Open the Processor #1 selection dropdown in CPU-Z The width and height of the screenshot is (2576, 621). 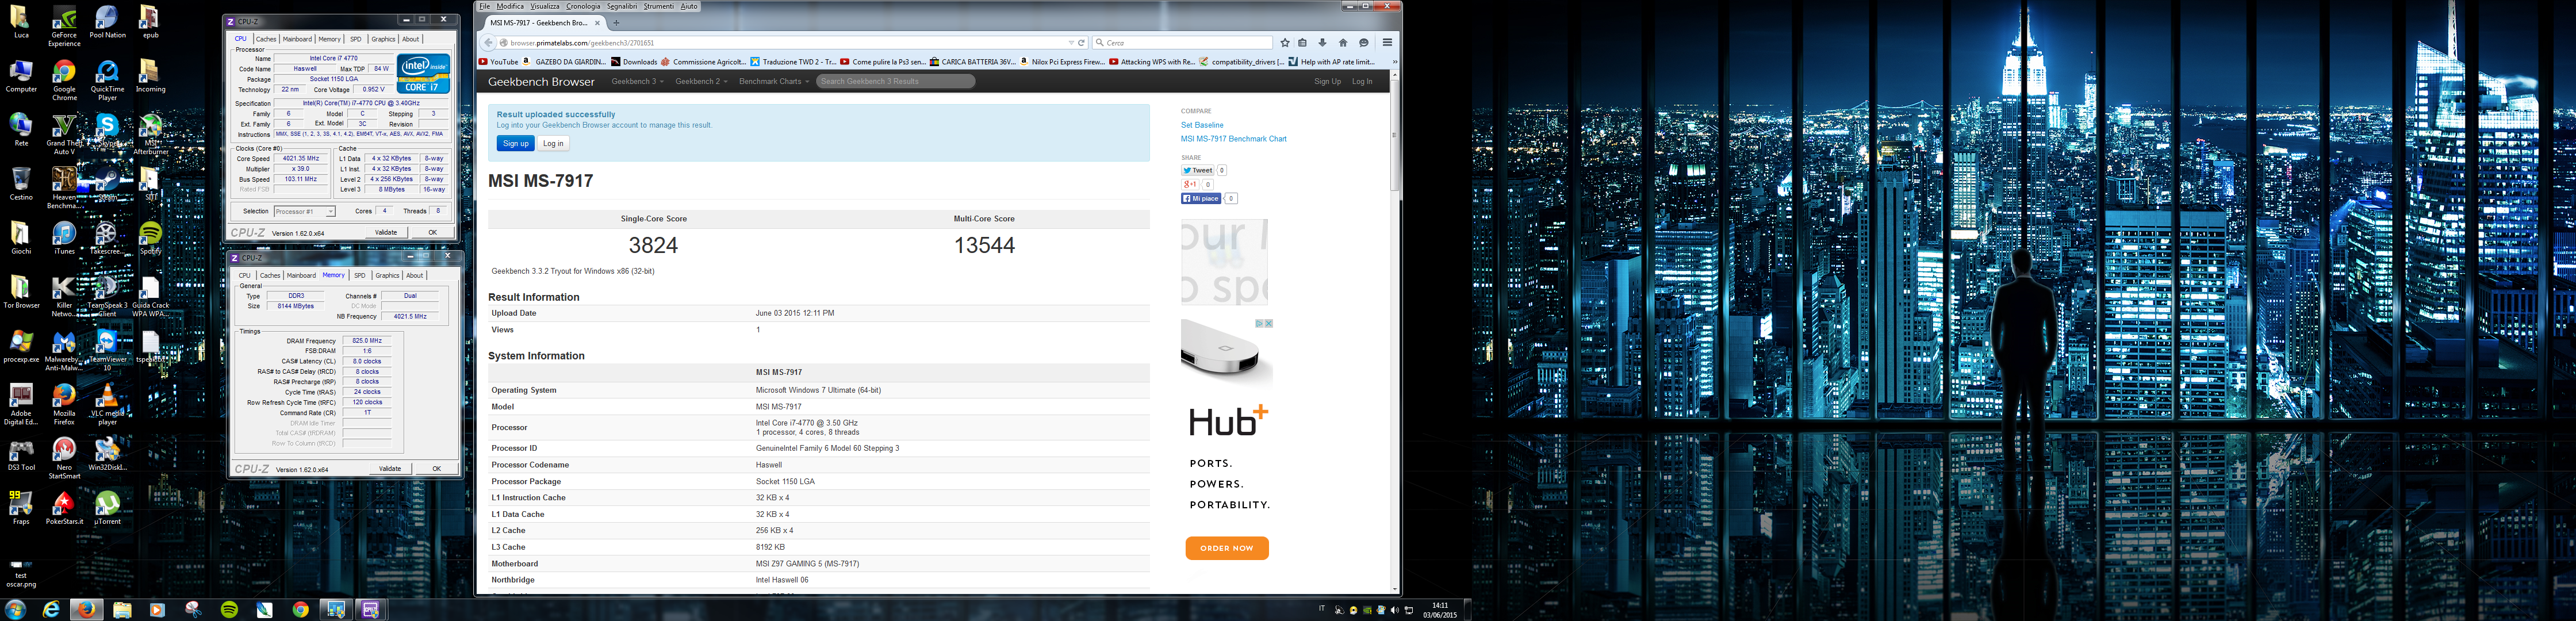coord(304,211)
